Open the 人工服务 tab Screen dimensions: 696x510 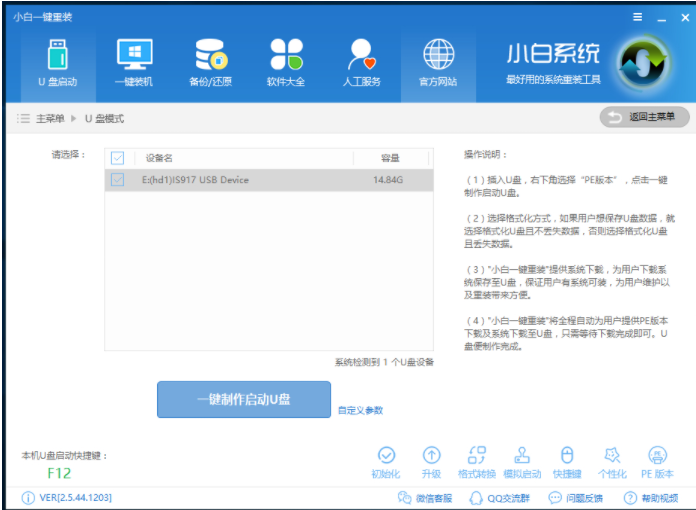click(x=362, y=64)
